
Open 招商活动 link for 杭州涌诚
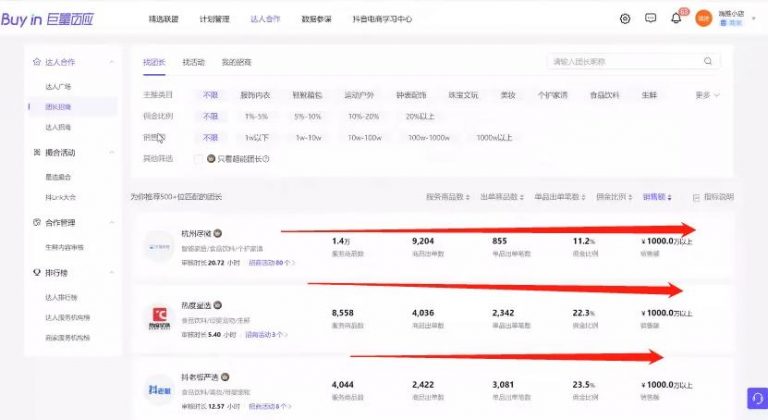click(270, 262)
